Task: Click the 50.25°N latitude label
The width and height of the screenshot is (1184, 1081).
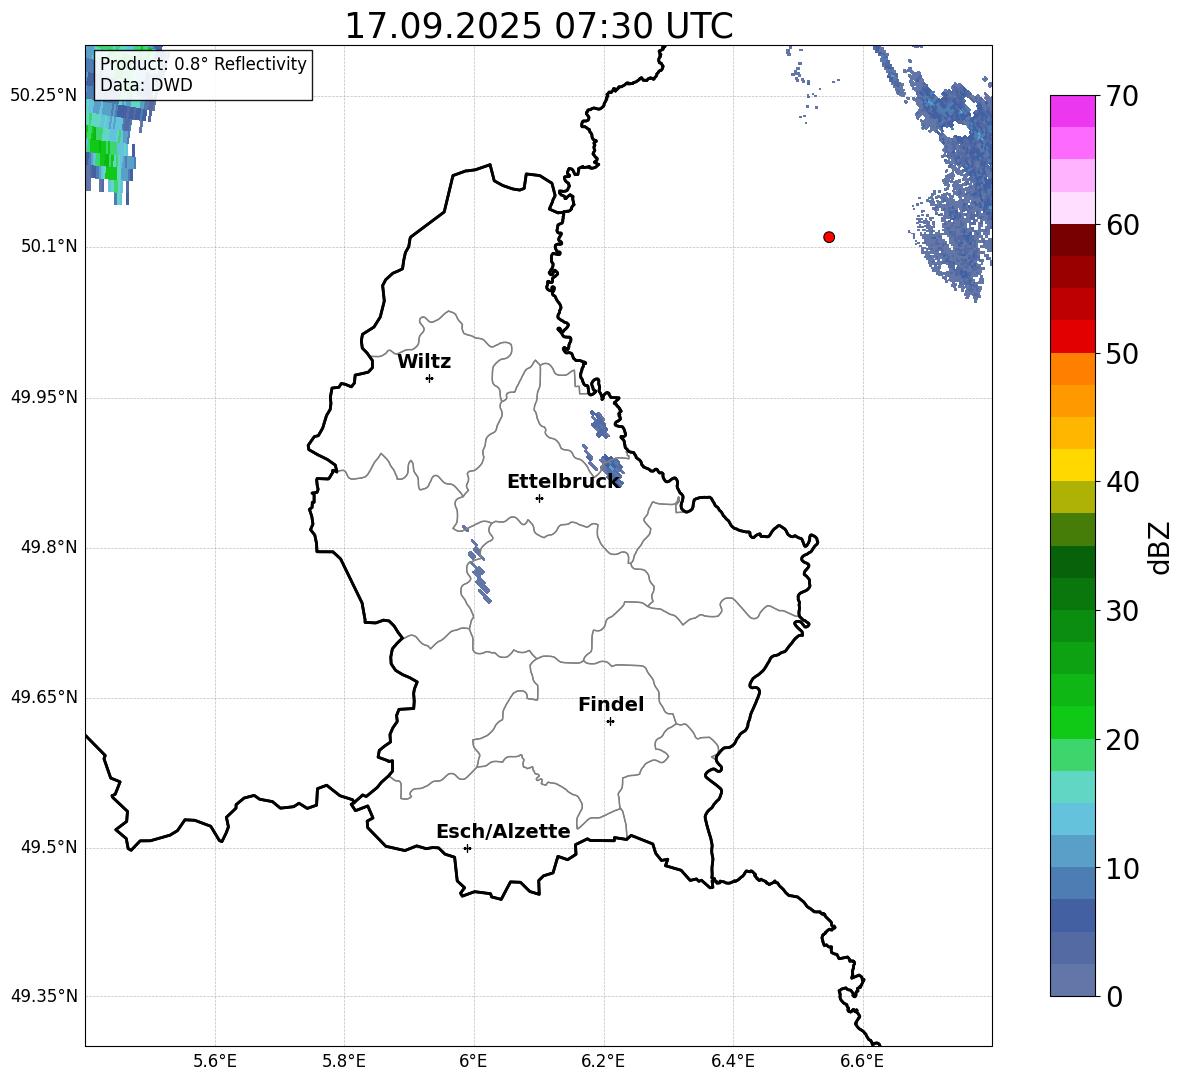Action: coord(44,96)
